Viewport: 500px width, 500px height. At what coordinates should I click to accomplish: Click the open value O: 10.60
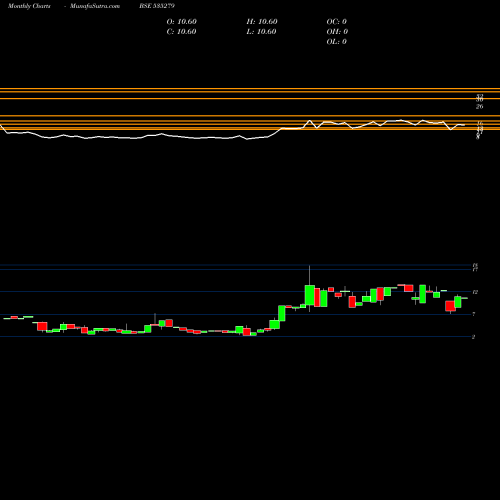(x=182, y=22)
